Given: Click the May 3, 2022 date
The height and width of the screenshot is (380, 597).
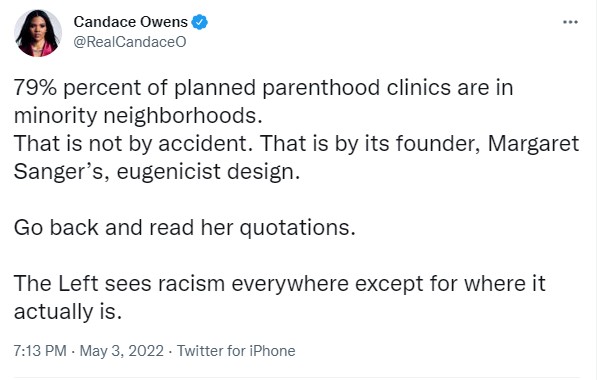Looking at the screenshot, I should pos(121,351).
